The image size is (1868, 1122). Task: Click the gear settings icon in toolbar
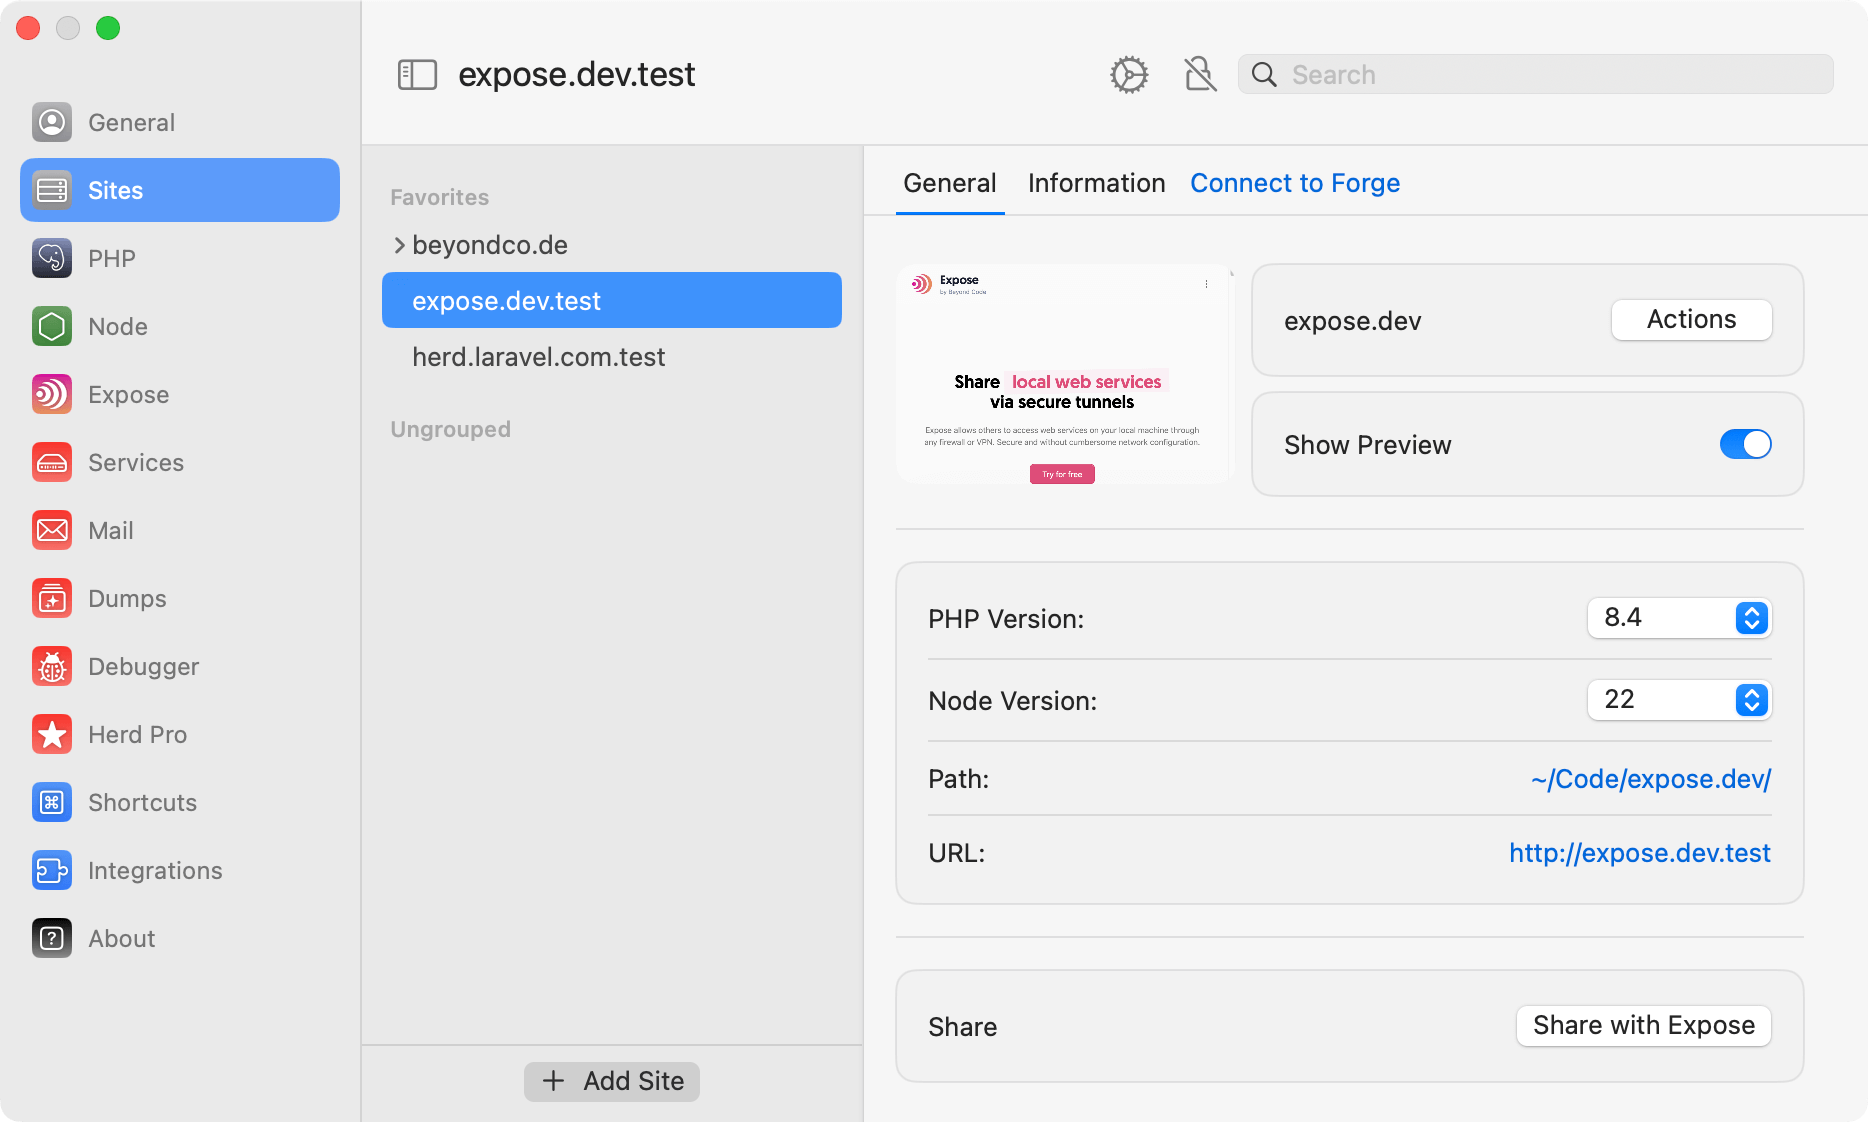(1129, 74)
